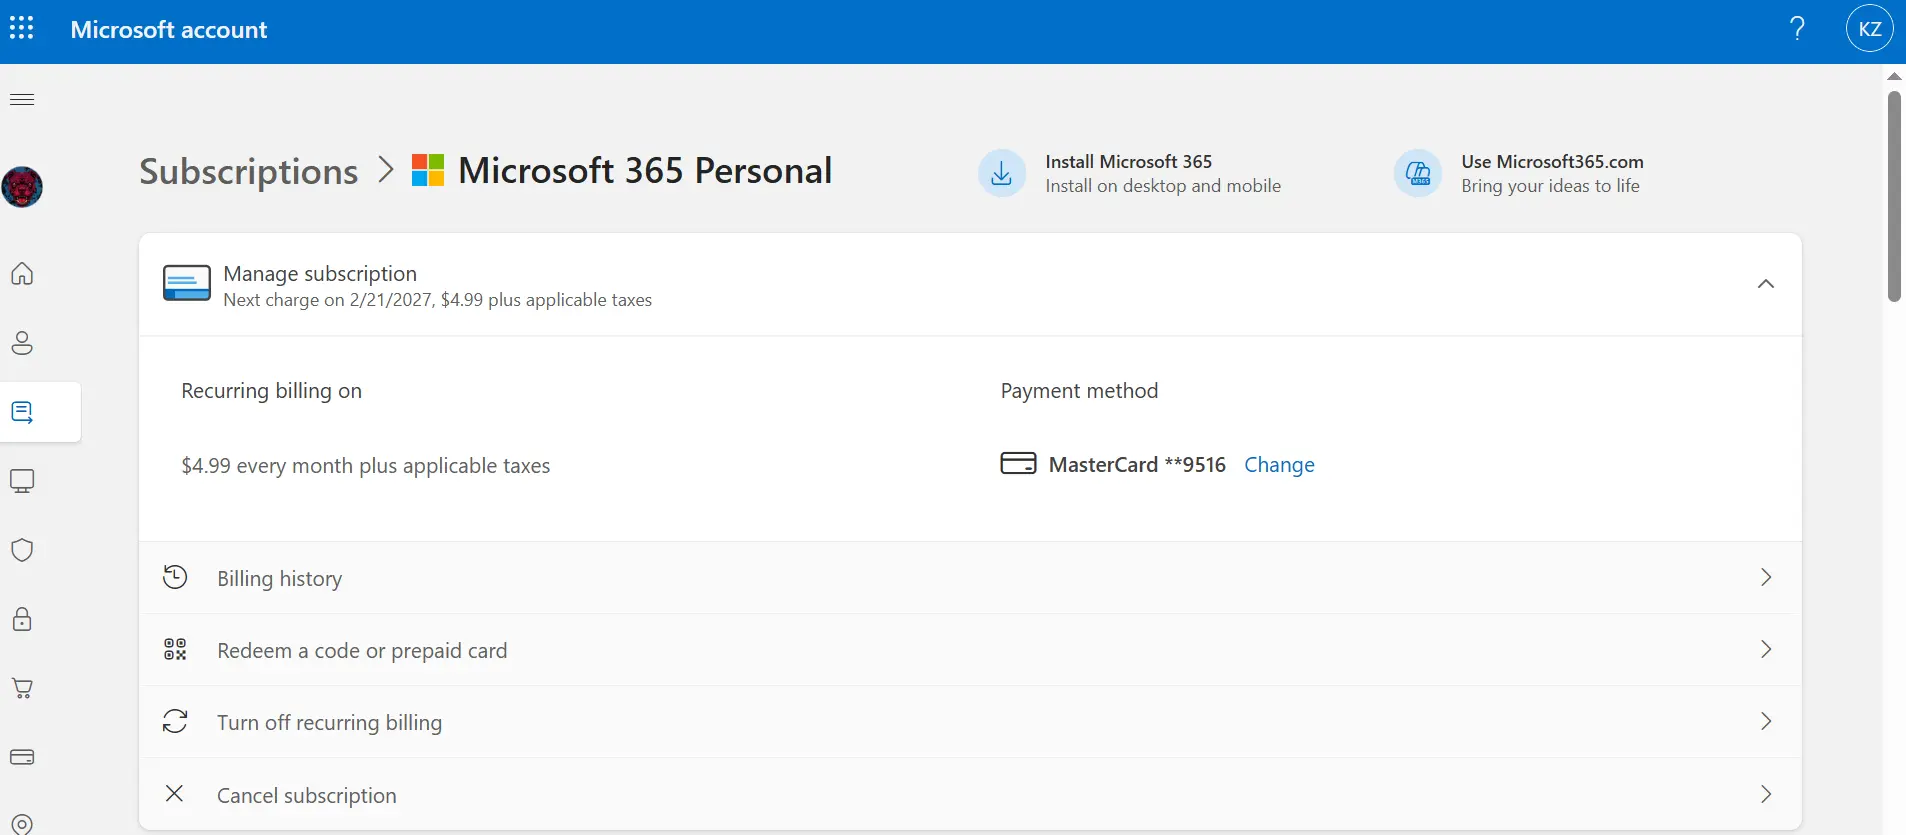The width and height of the screenshot is (1906, 835).
Task: Click the profile picture in sidebar
Action: (22, 187)
